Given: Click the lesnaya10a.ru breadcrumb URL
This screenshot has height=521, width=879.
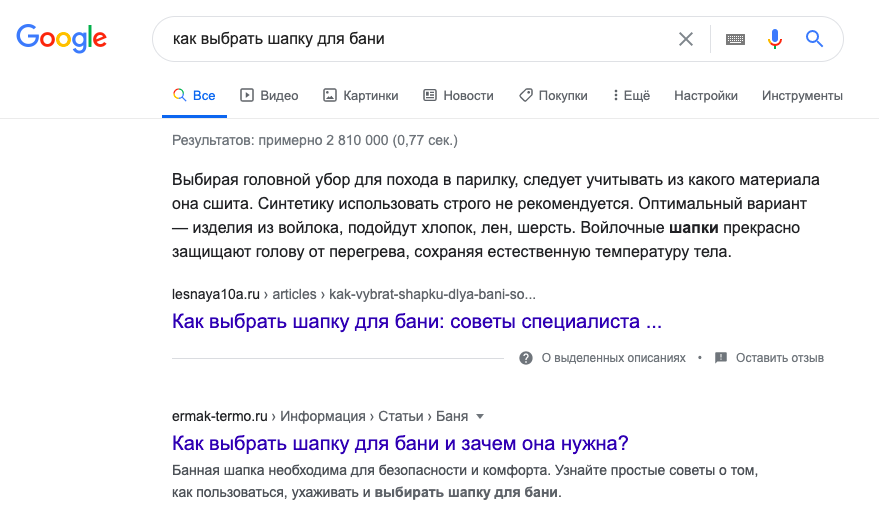Looking at the screenshot, I should (x=354, y=294).
